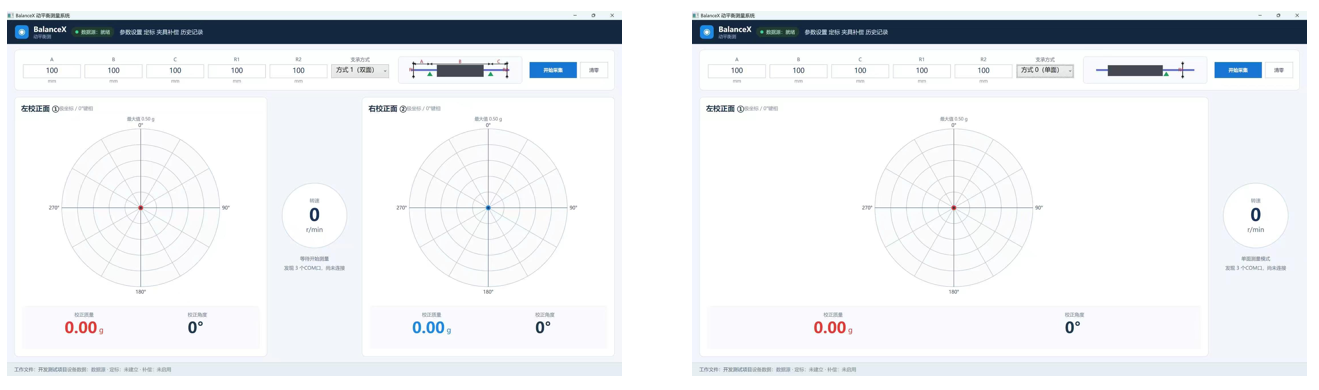This screenshot has width=1319, height=390.
Task: Focus the A value field, 方式 1 window
Action: click(51, 71)
